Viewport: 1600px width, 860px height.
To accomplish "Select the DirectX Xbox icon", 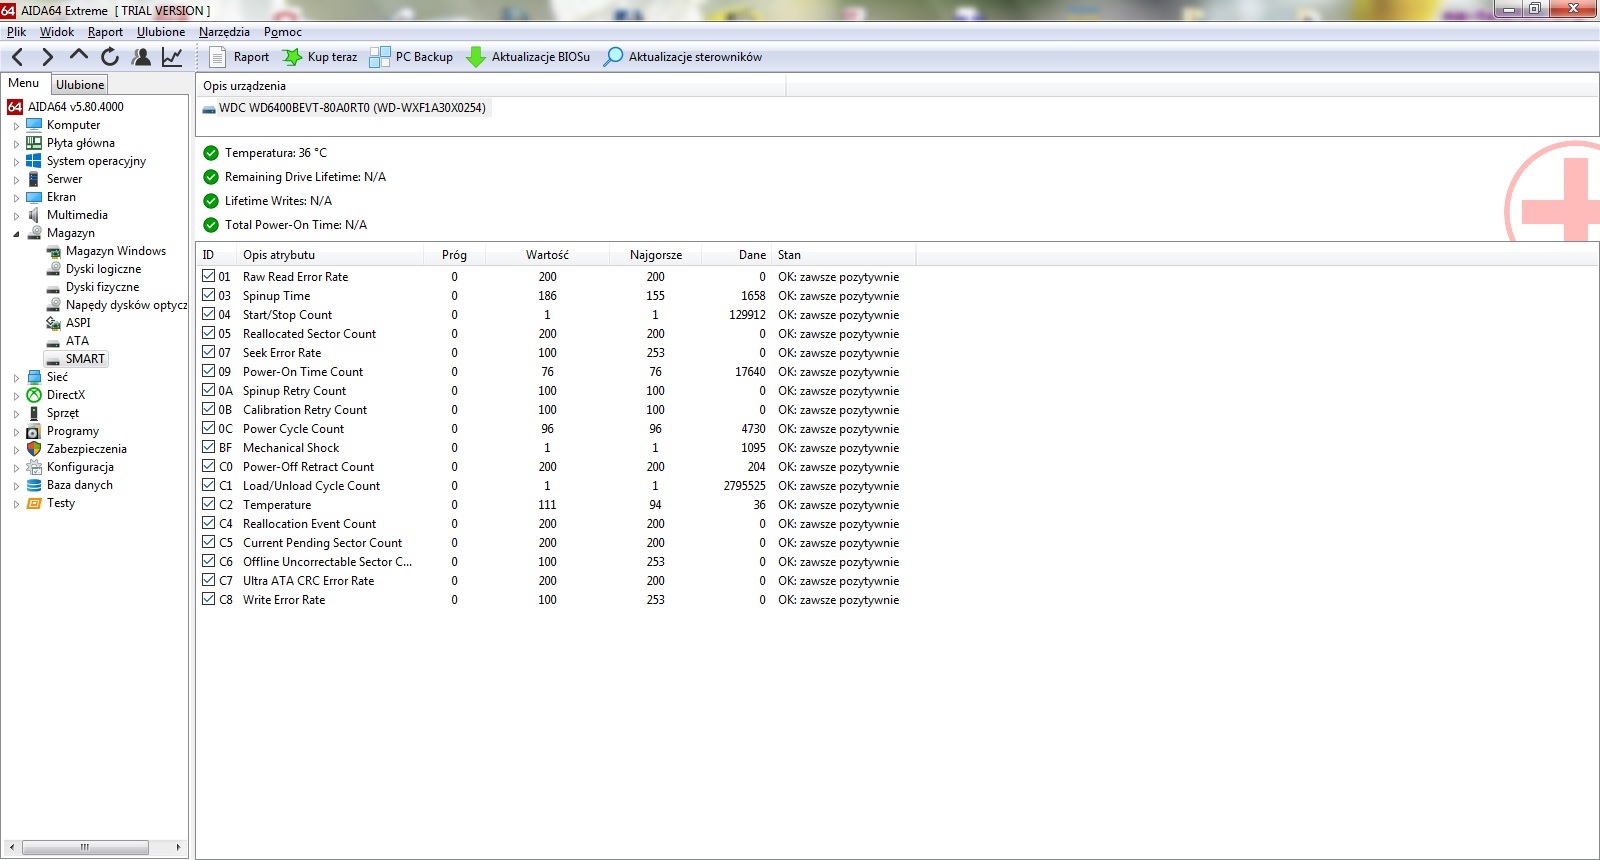I will (35, 395).
